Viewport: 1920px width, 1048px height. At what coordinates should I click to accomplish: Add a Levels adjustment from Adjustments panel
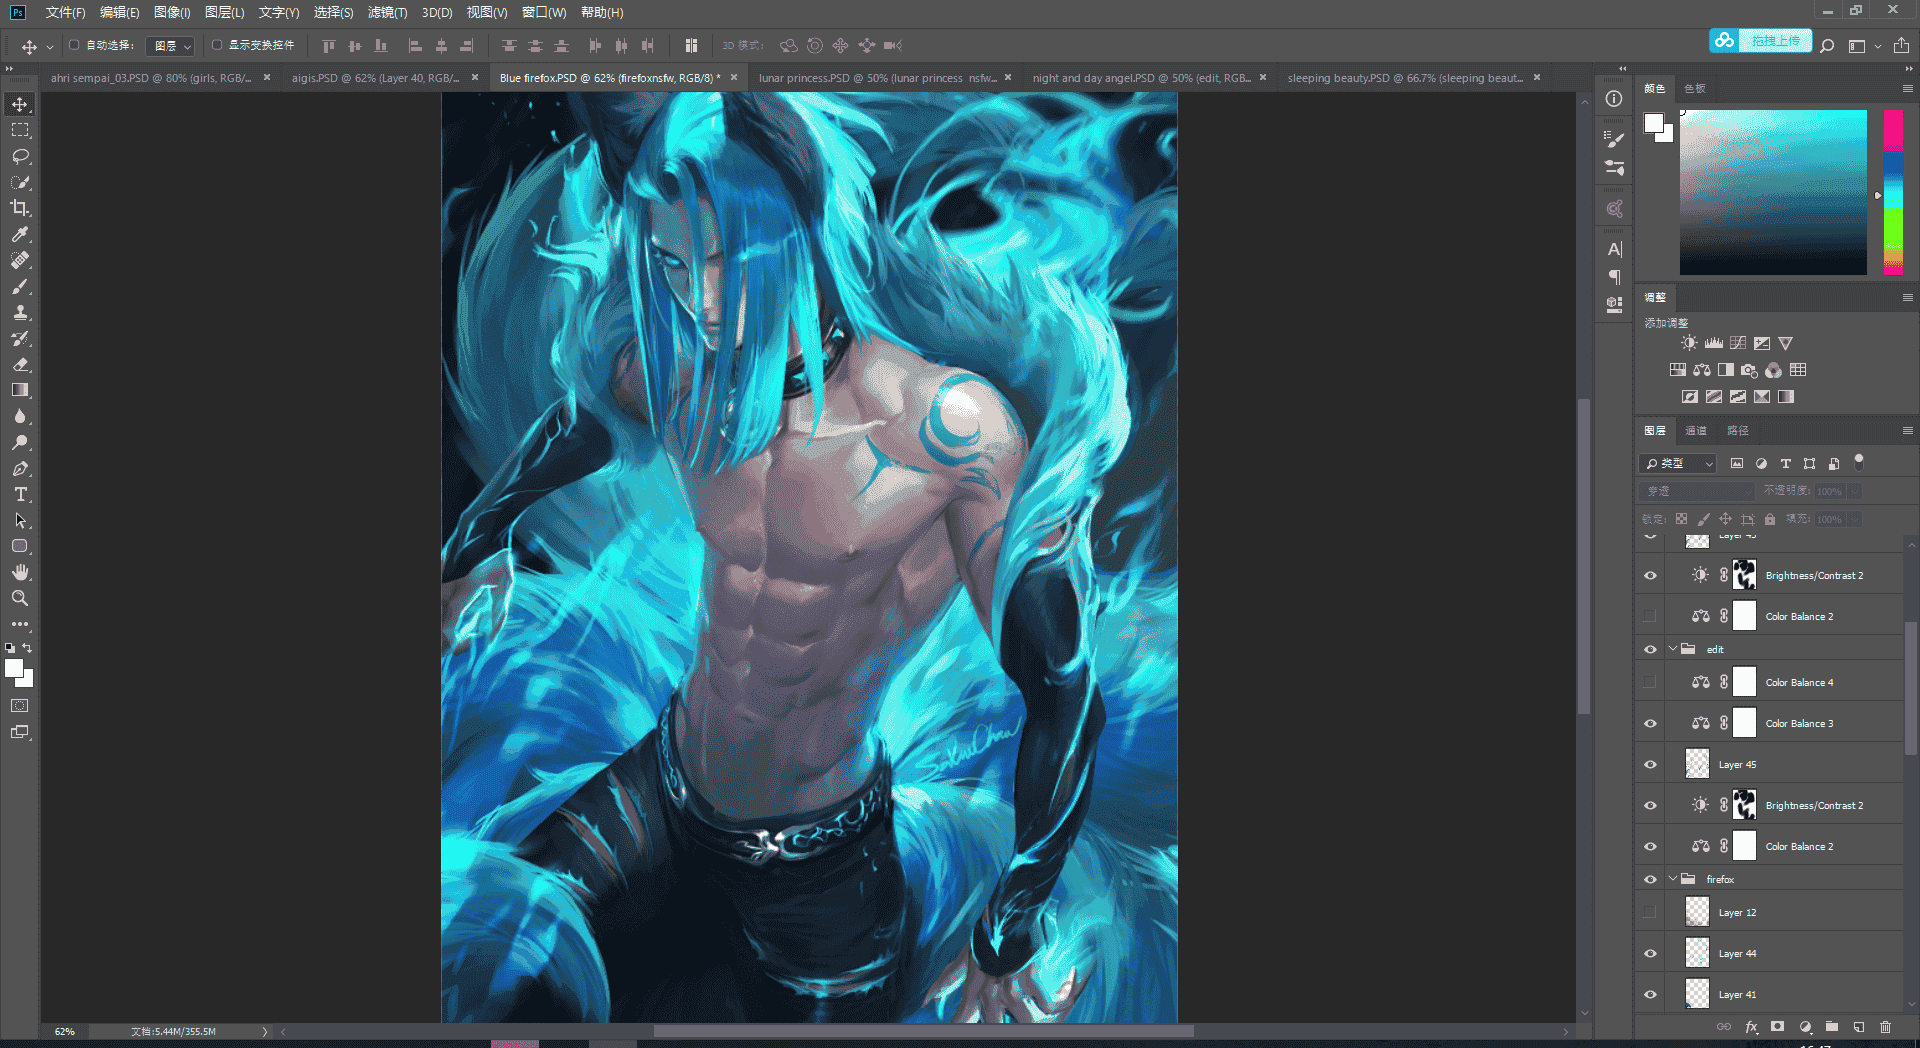pyautogui.click(x=1713, y=343)
